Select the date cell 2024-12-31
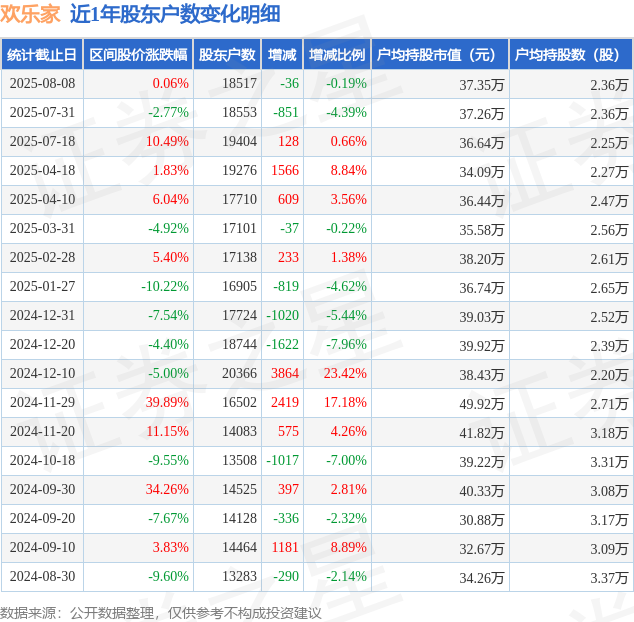The image size is (634, 622). point(42,315)
